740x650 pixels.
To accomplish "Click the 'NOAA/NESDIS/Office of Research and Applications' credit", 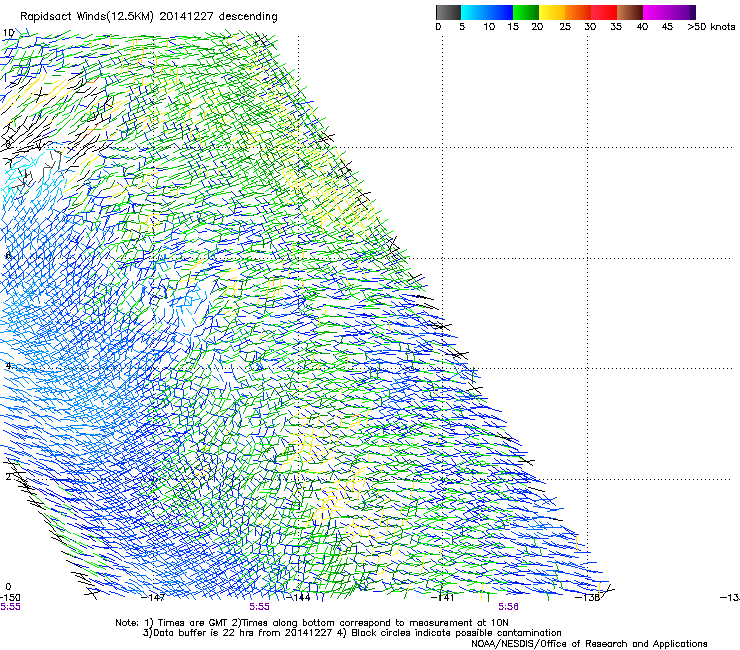I will click(589, 644).
